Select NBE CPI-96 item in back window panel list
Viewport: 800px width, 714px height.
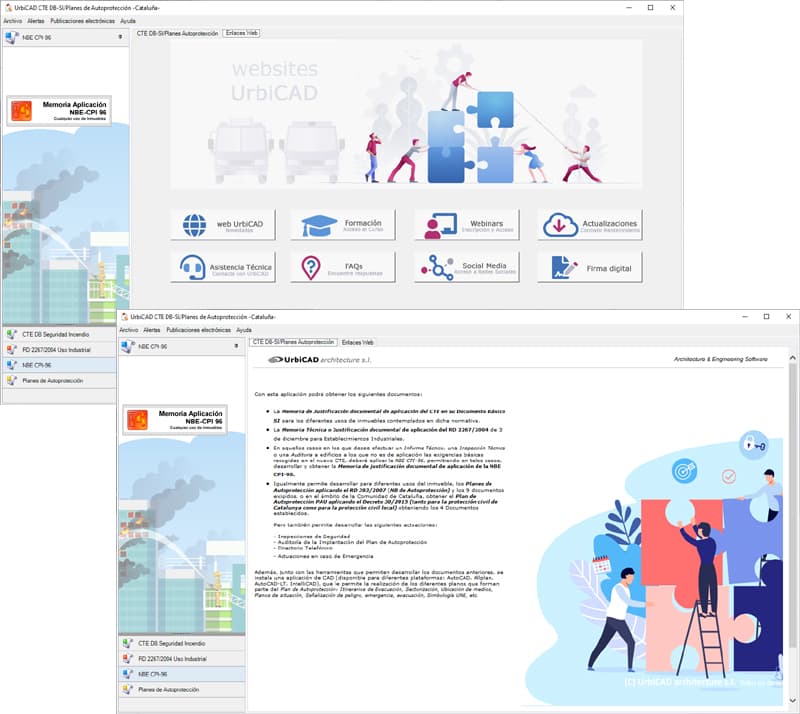pyautogui.click(x=59, y=365)
